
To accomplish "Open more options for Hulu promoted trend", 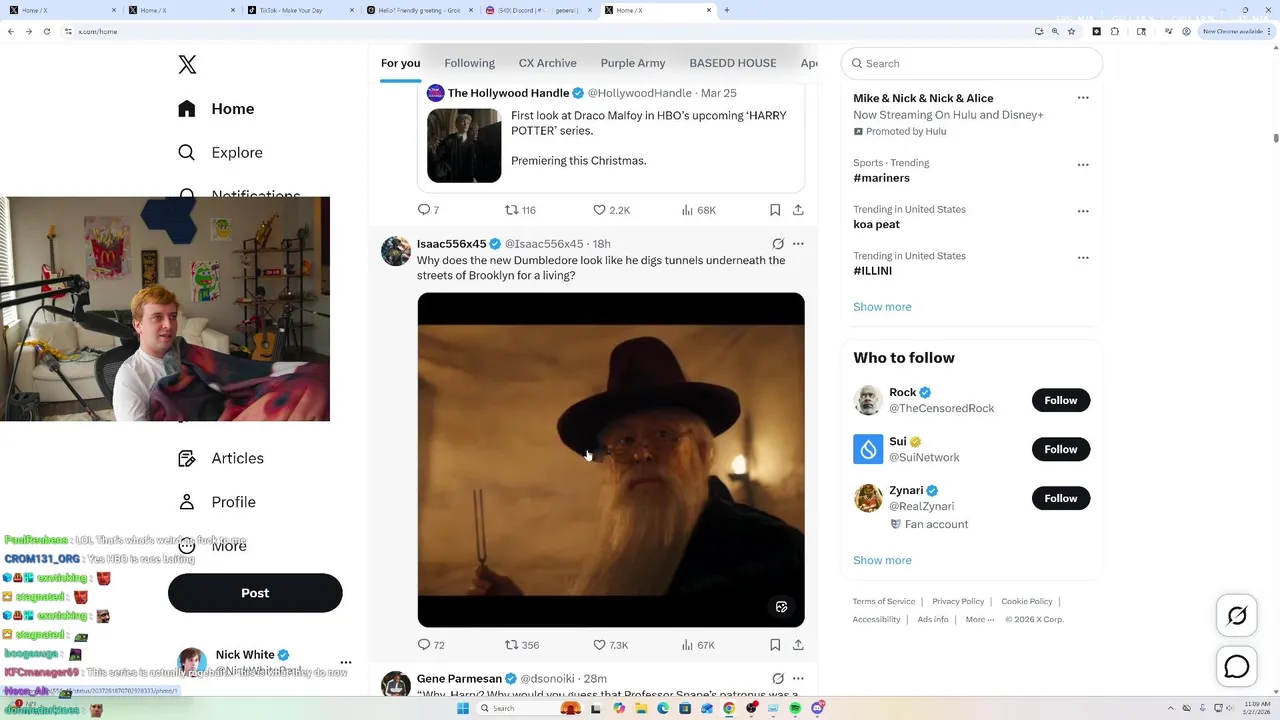I will click(1083, 98).
